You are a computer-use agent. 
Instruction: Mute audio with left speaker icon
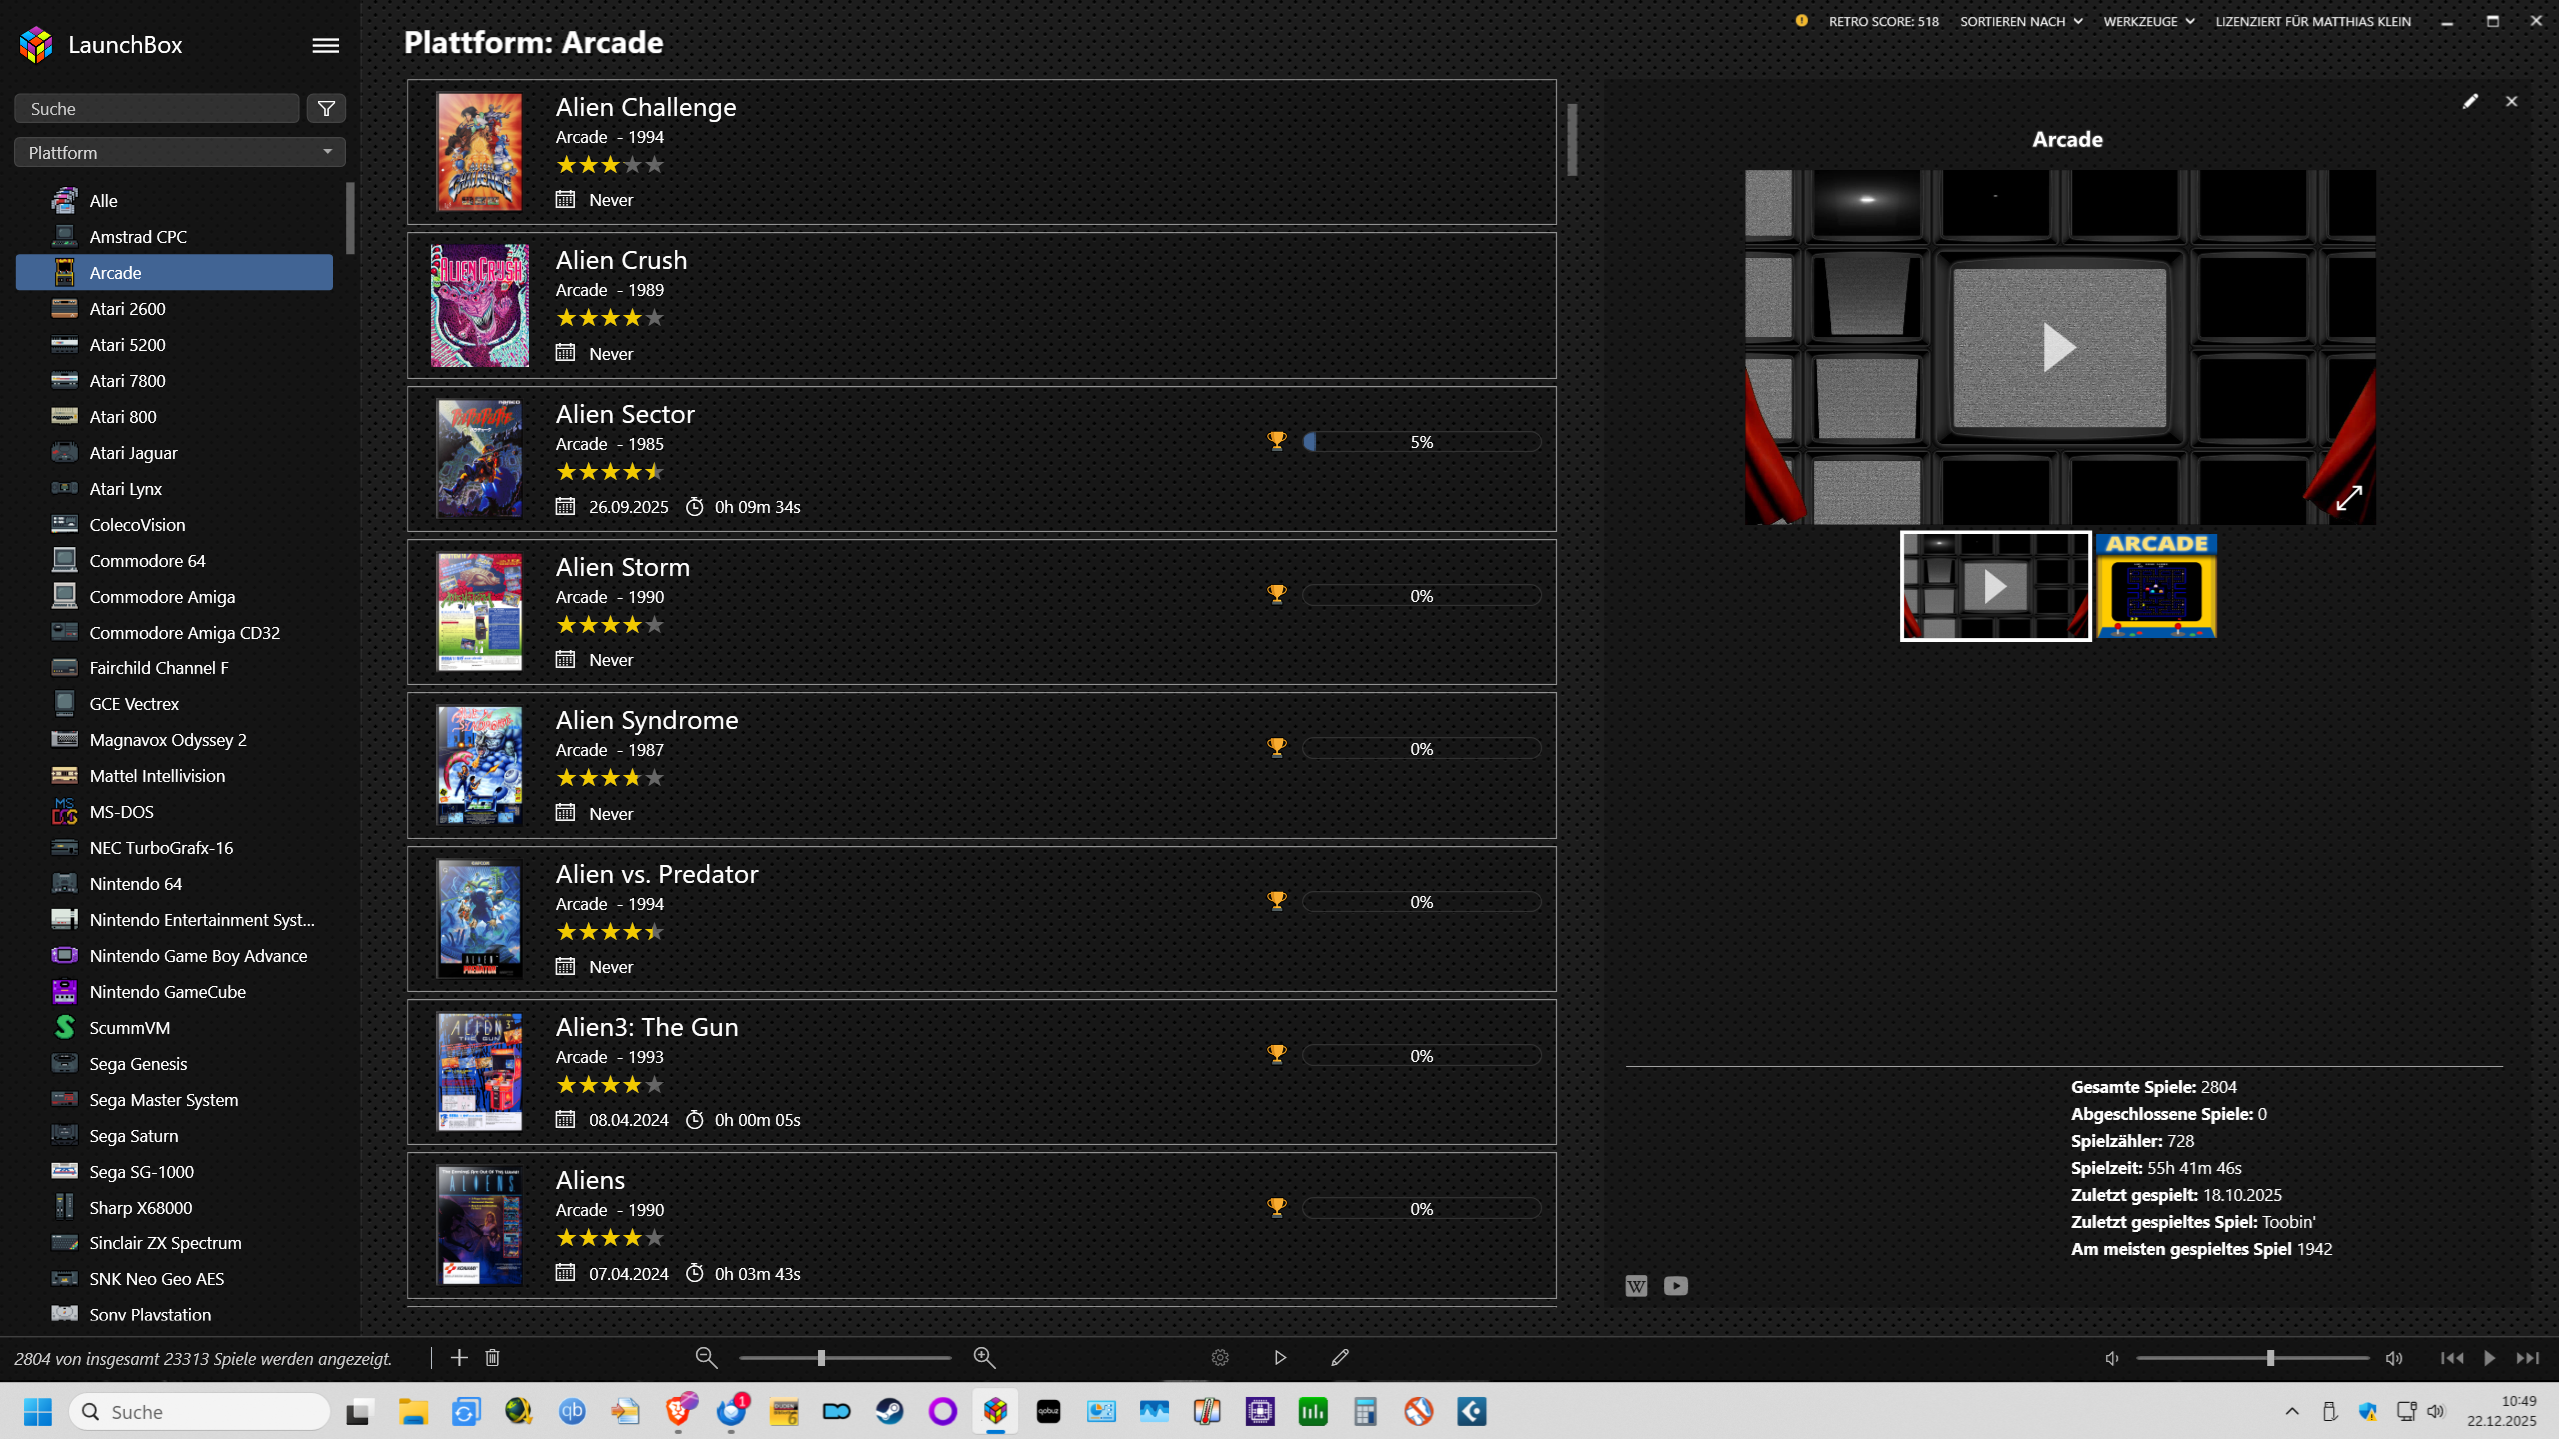2112,1358
